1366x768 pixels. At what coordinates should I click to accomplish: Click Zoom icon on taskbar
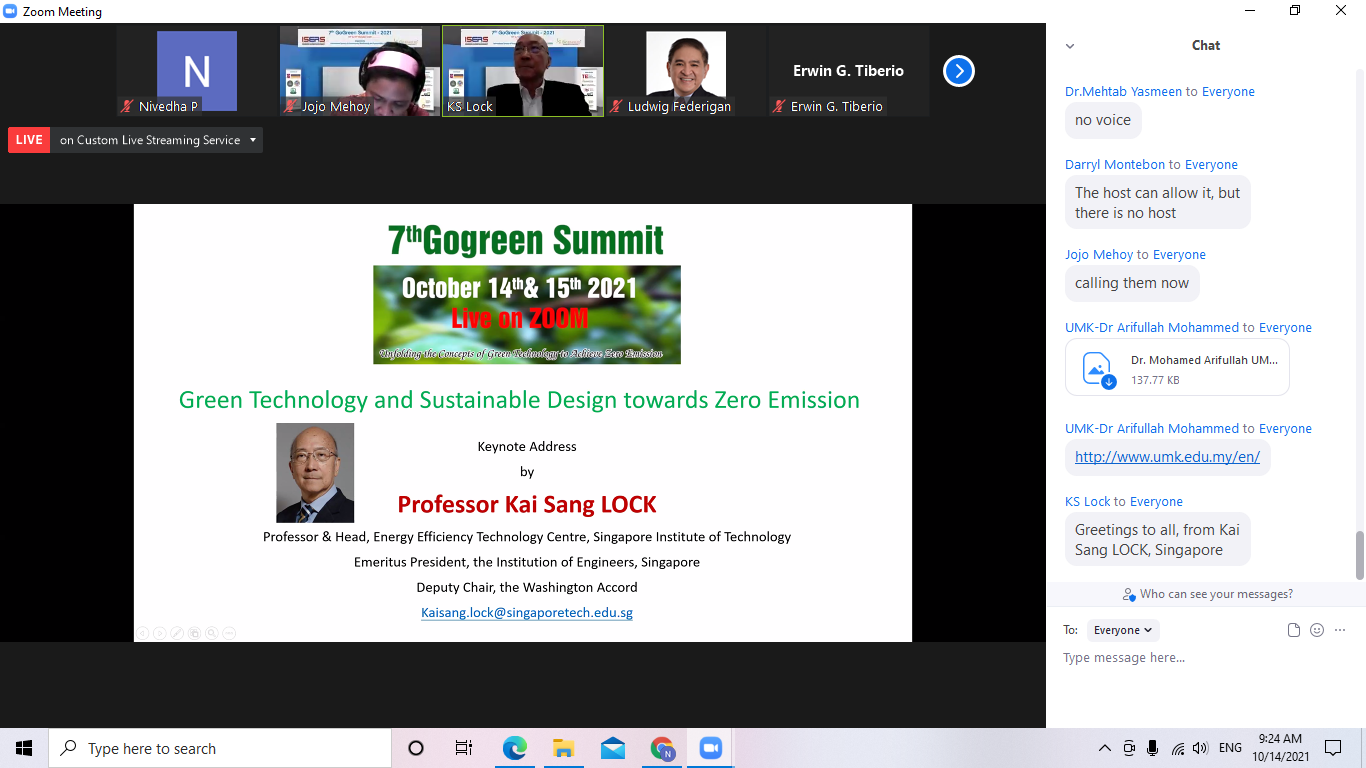(710, 748)
